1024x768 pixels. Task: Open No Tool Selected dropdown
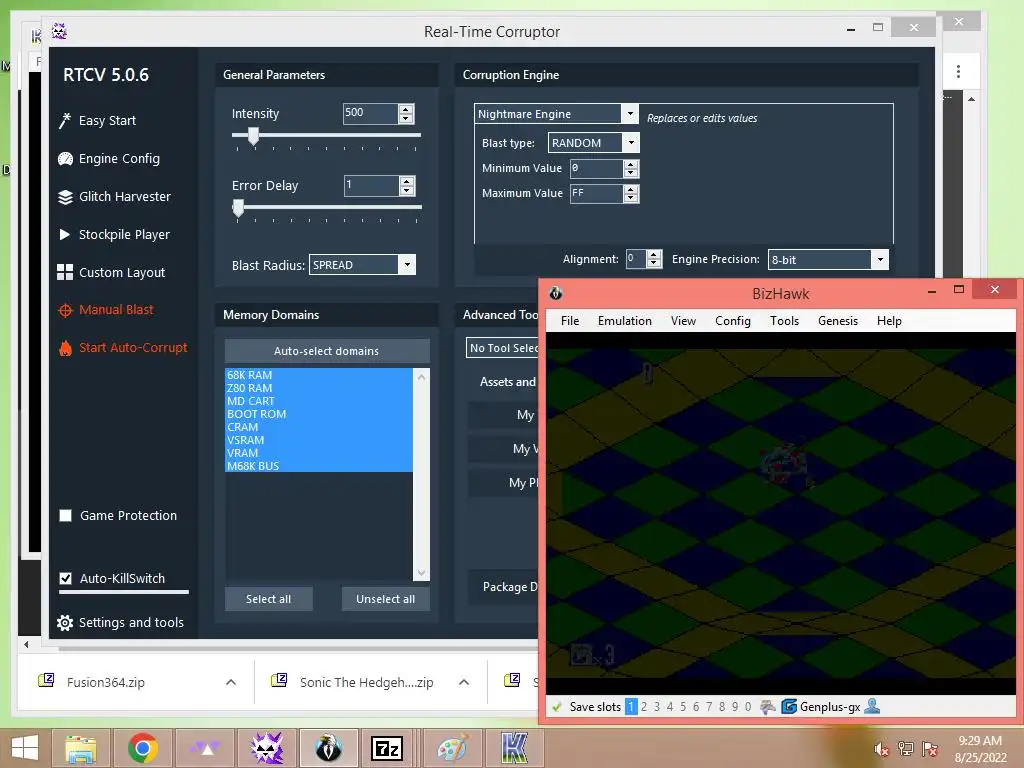point(503,348)
